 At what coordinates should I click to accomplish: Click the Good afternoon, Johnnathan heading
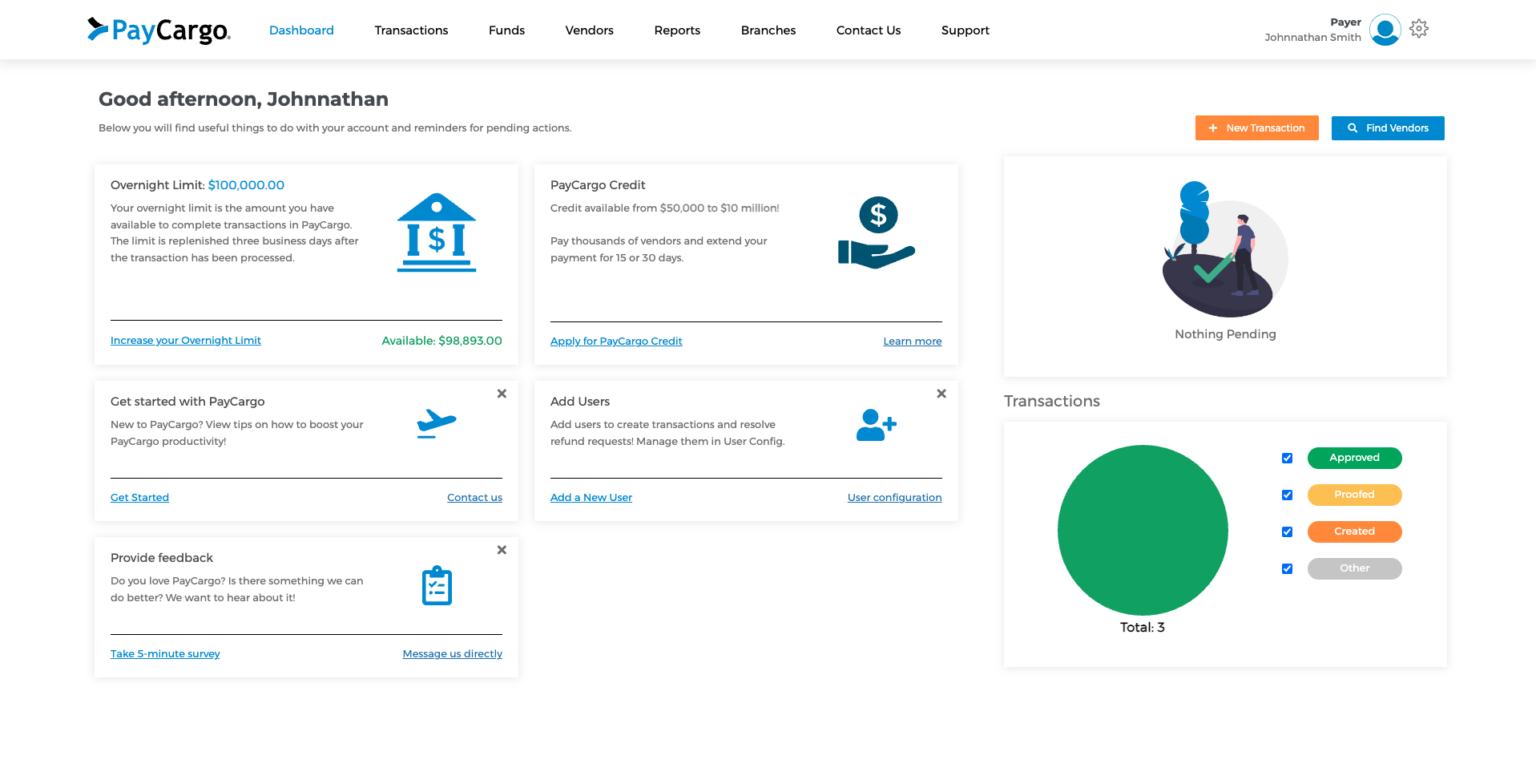click(x=243, y=99)
